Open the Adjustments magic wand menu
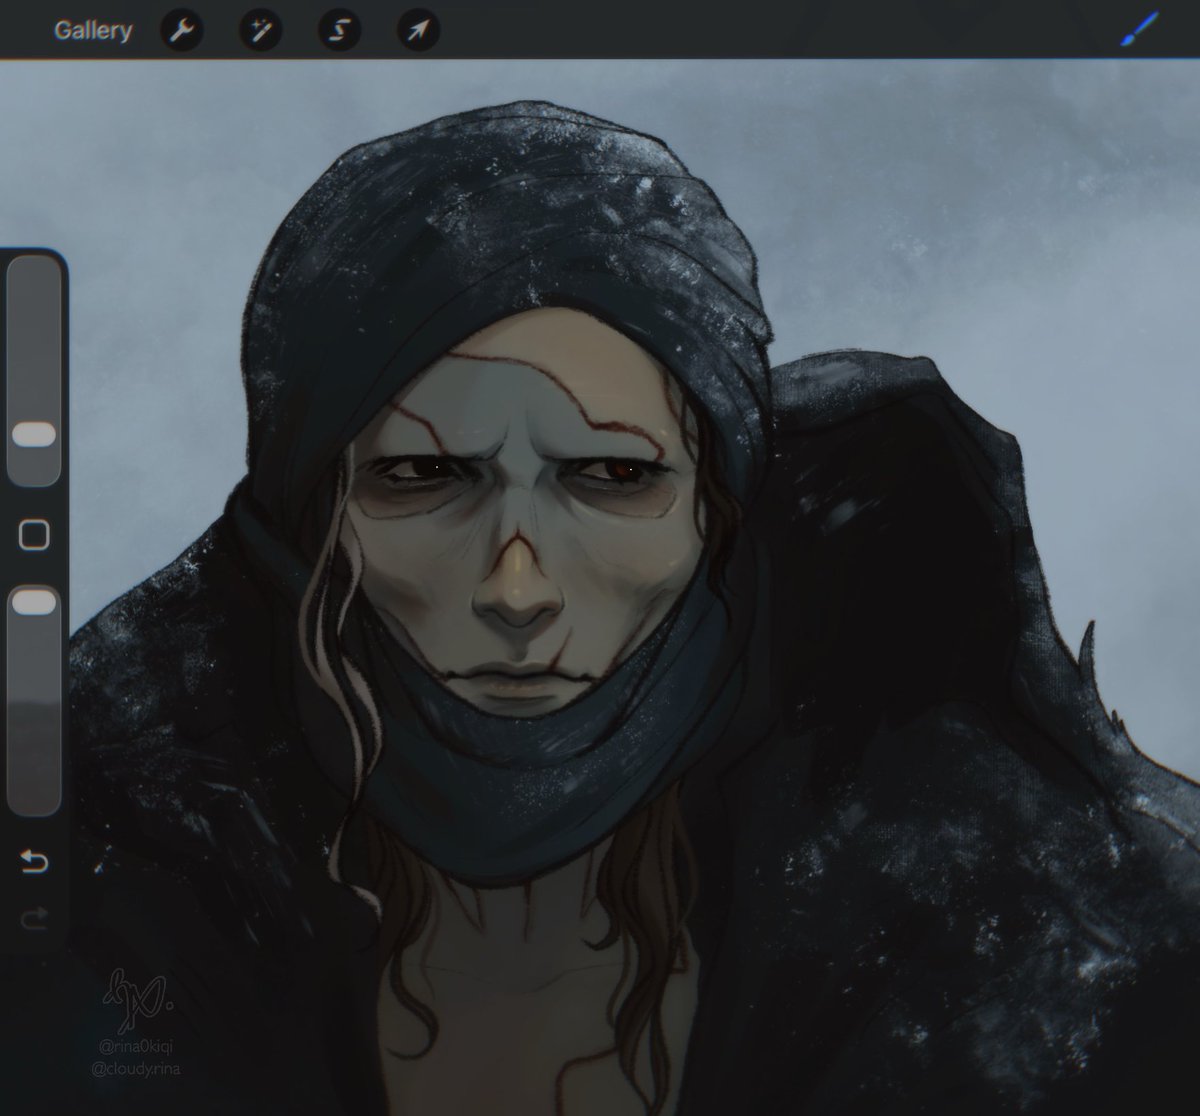 (260, 31)
